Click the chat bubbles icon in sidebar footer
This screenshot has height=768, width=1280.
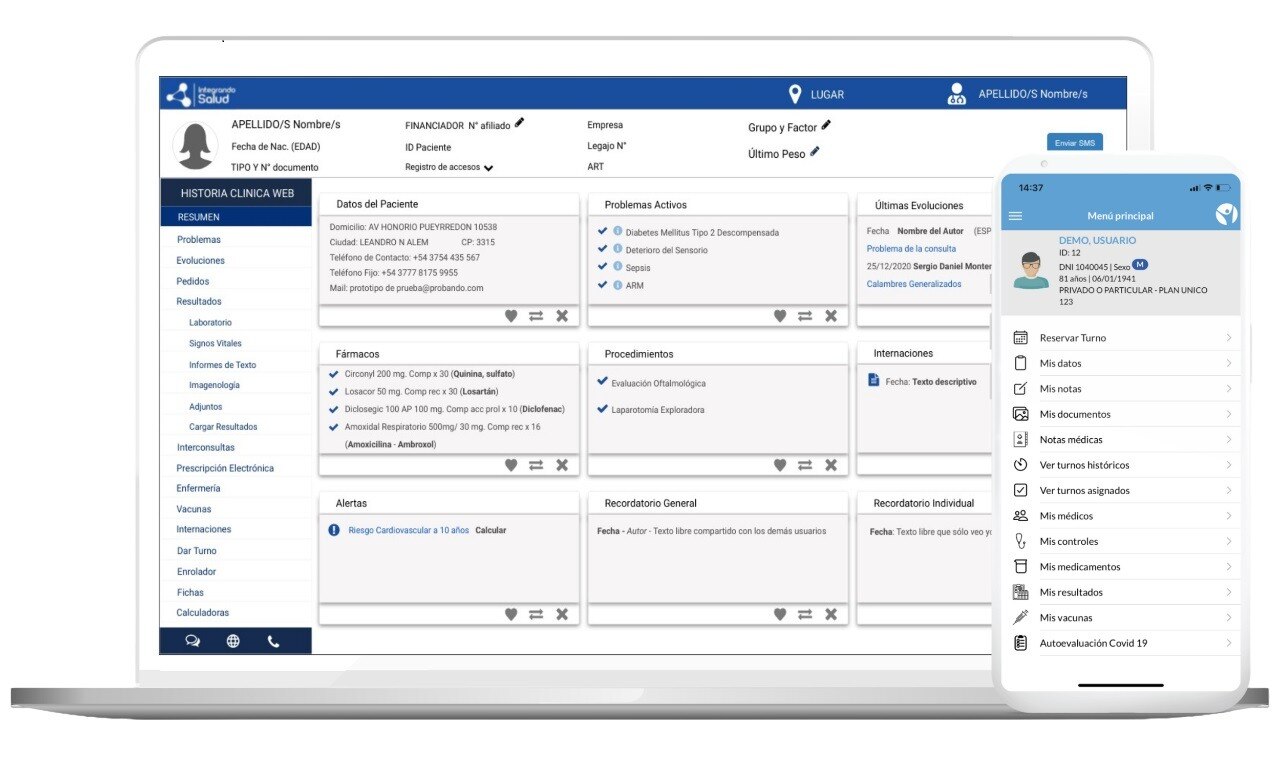coord(193,642)
